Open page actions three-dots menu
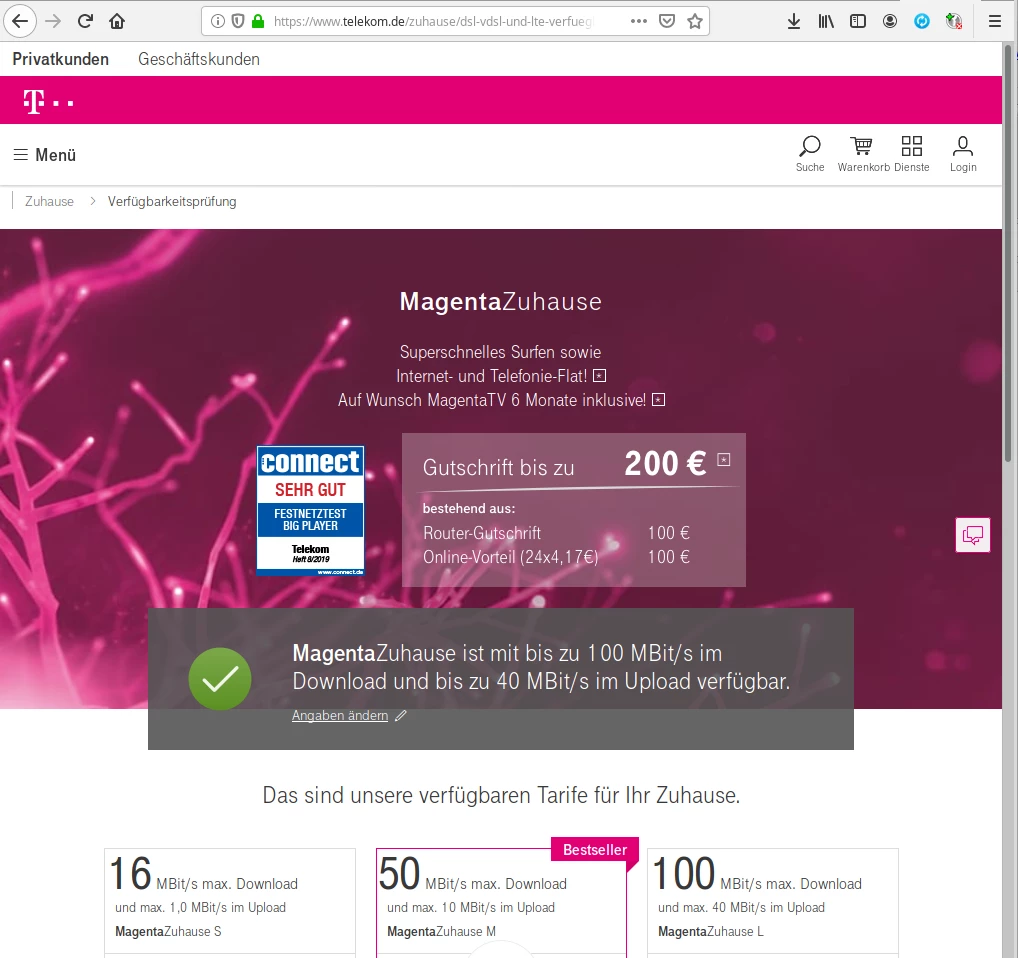This screenshot has height=958, width=1018. pos(639,21)
